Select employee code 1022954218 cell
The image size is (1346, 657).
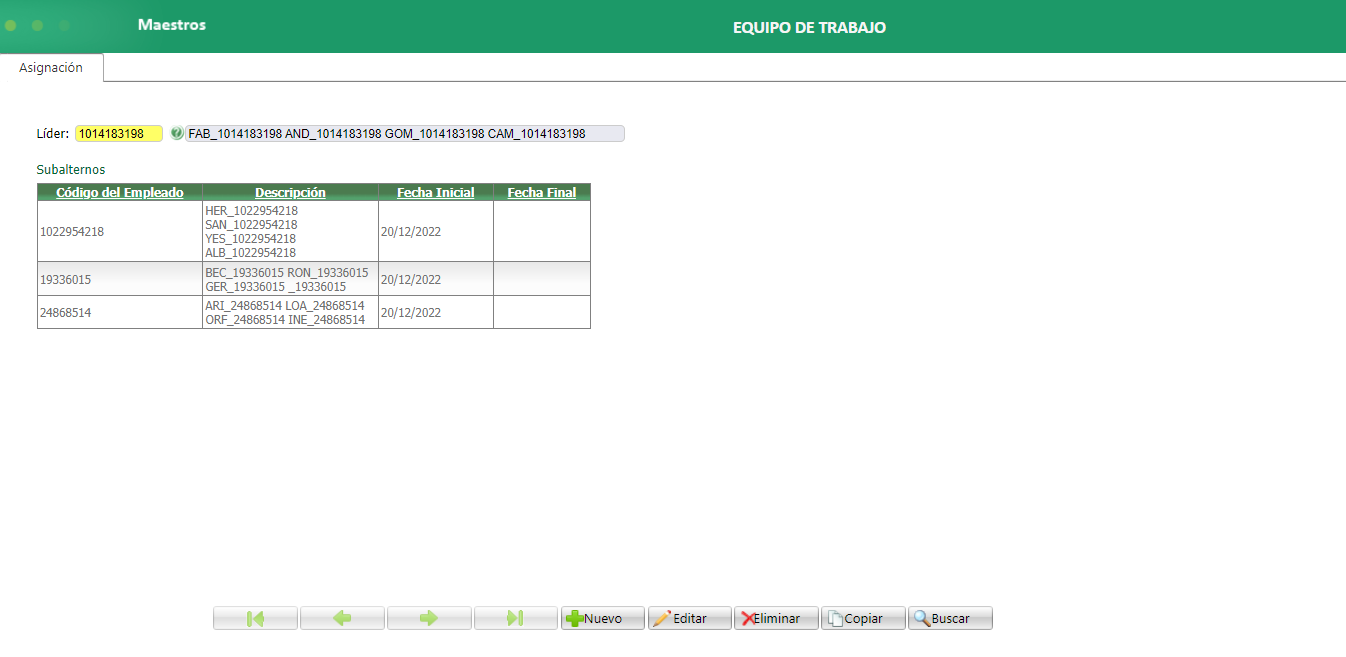click(120, 231)
